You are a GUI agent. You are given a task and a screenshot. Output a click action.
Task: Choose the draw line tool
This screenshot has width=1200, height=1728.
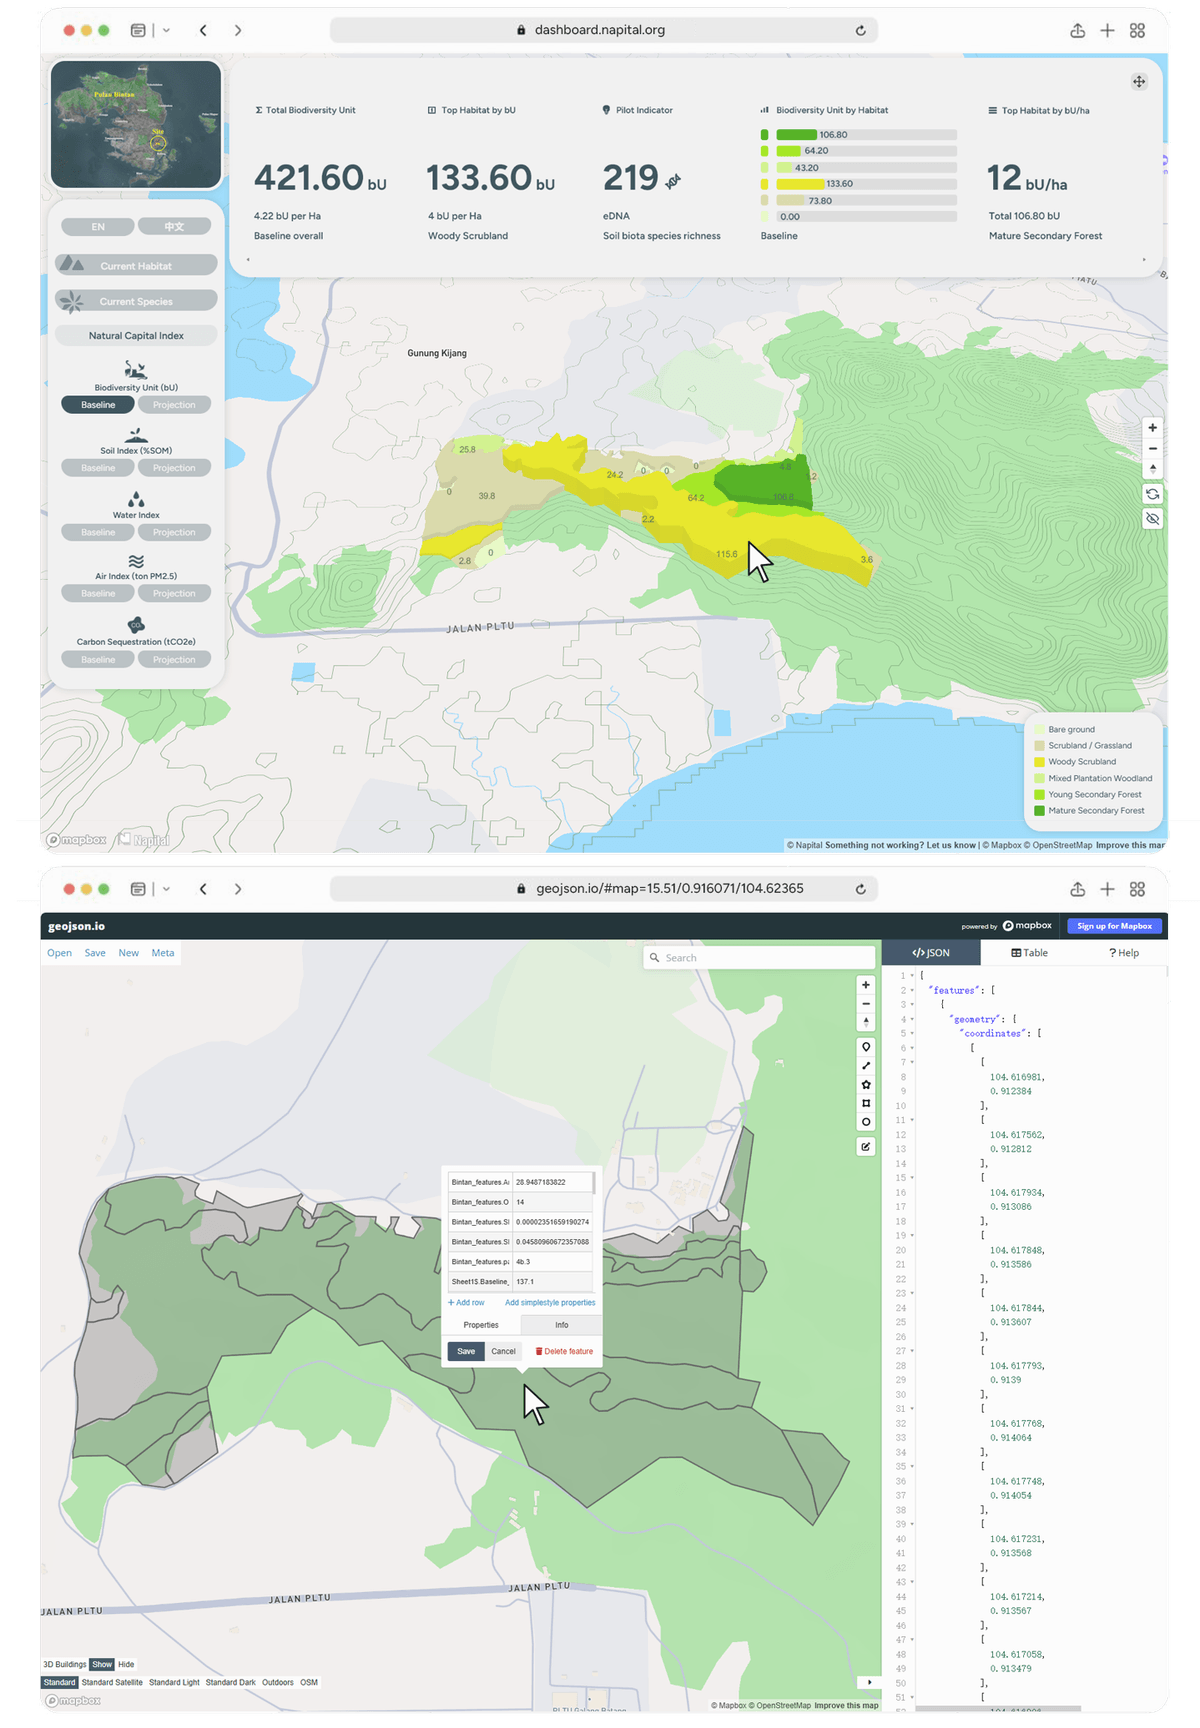pyautogui.click(x=866, y=1066)
